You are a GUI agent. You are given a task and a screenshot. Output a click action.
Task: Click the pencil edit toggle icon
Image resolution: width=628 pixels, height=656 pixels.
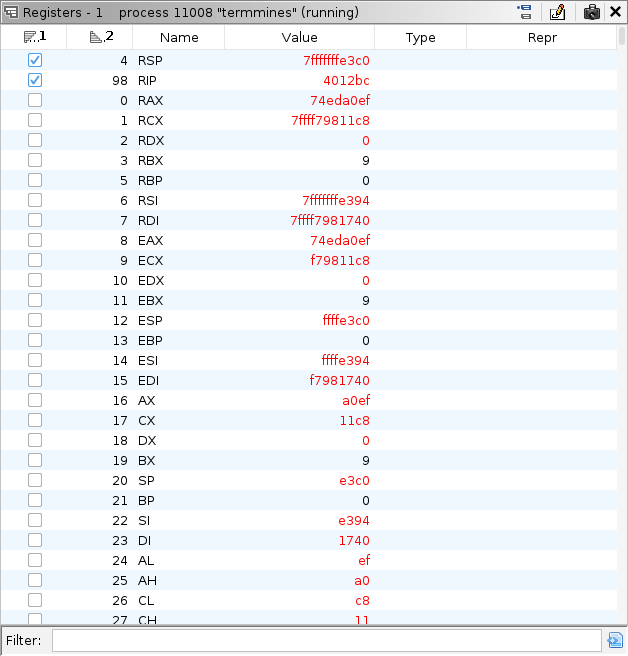tap(558, 12)
